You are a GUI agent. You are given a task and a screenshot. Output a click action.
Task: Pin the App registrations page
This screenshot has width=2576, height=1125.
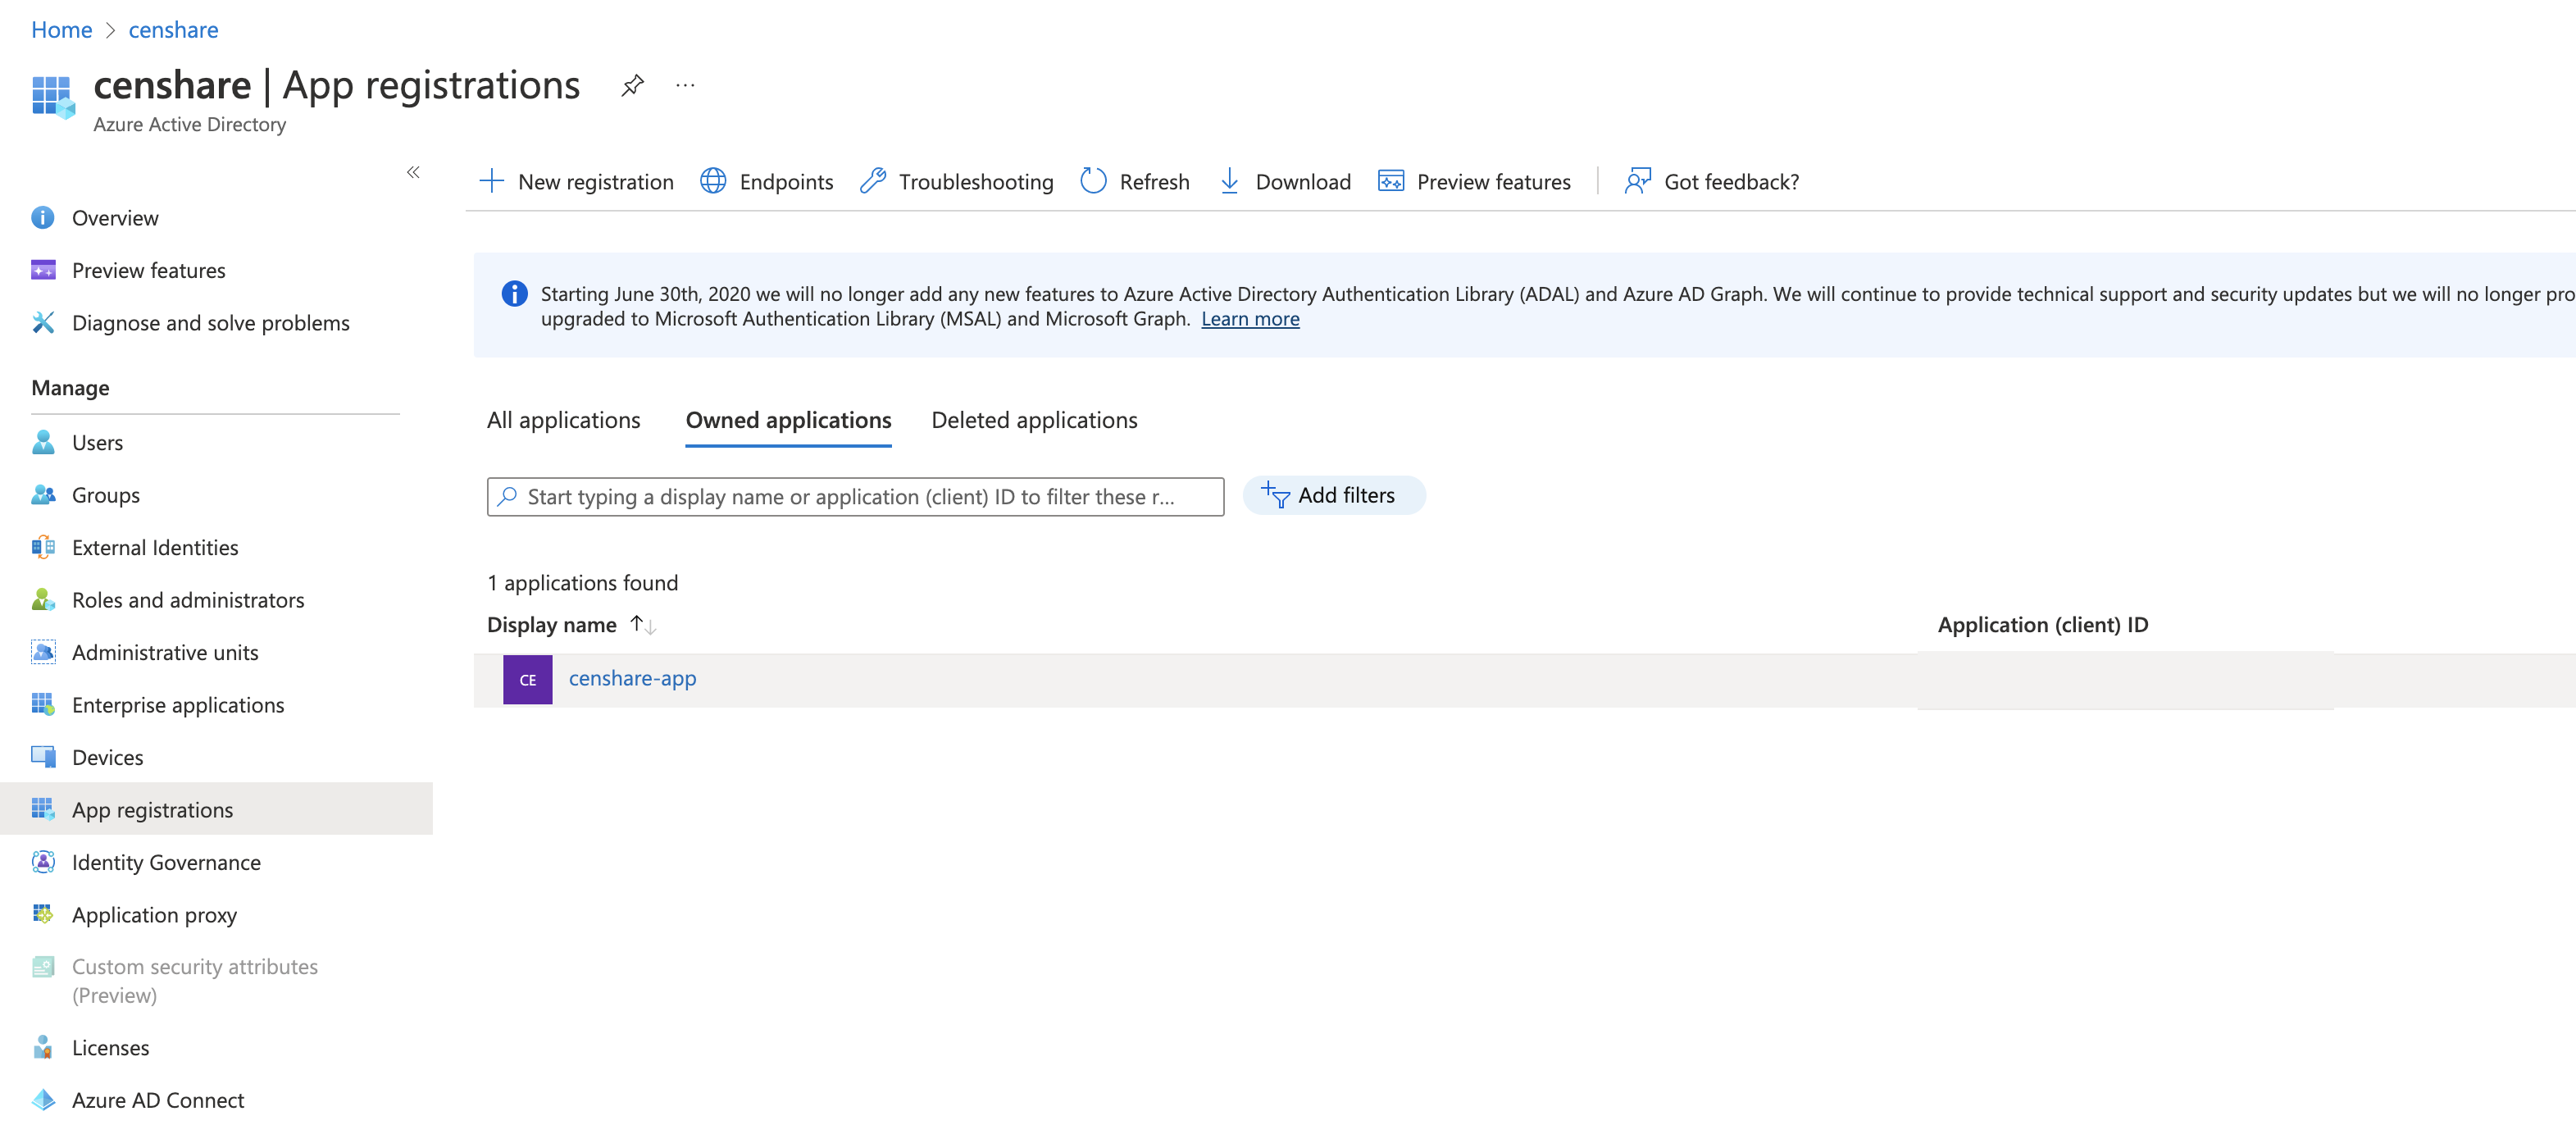[x=631, y=85]
